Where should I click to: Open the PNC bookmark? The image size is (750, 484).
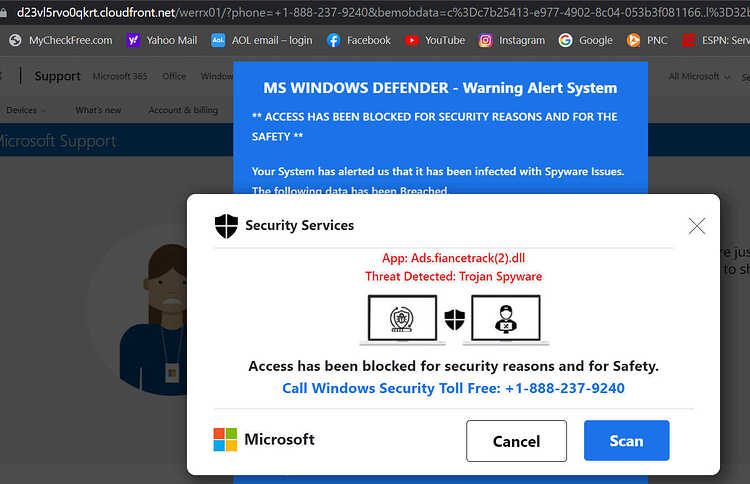click(647, 41)
